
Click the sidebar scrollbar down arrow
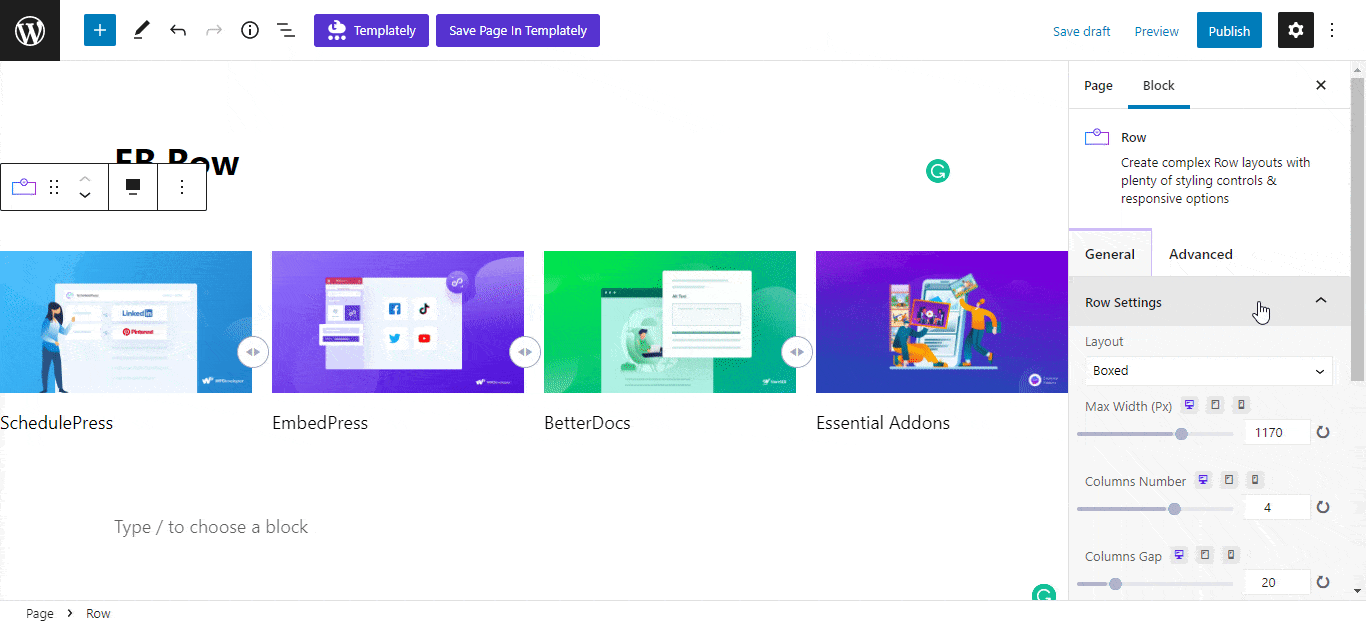(1357, 591)
